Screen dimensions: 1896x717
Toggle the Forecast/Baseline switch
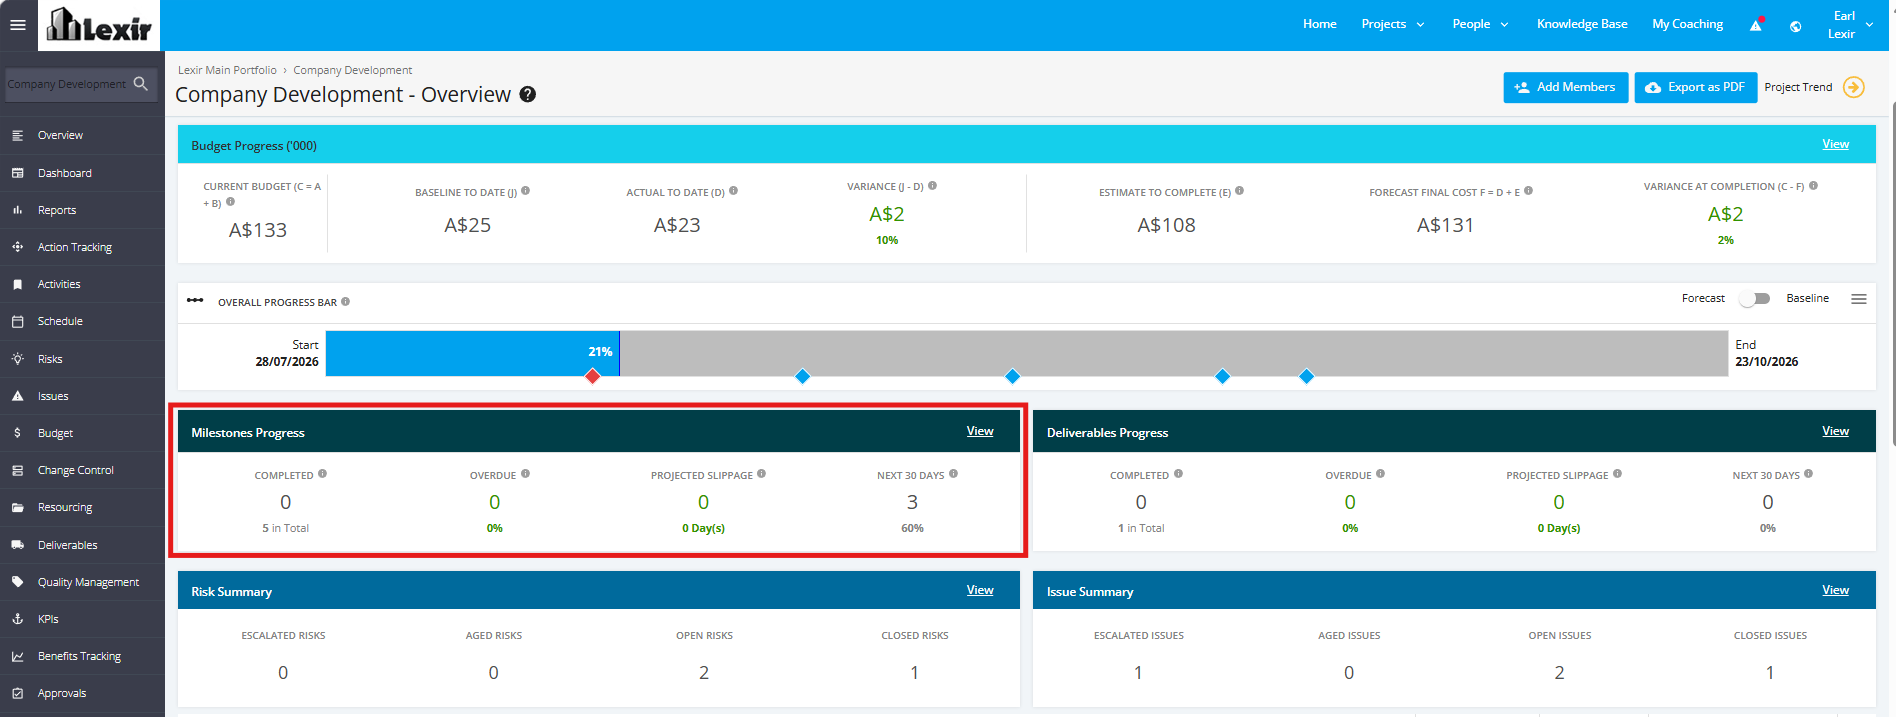(1755, 298)
